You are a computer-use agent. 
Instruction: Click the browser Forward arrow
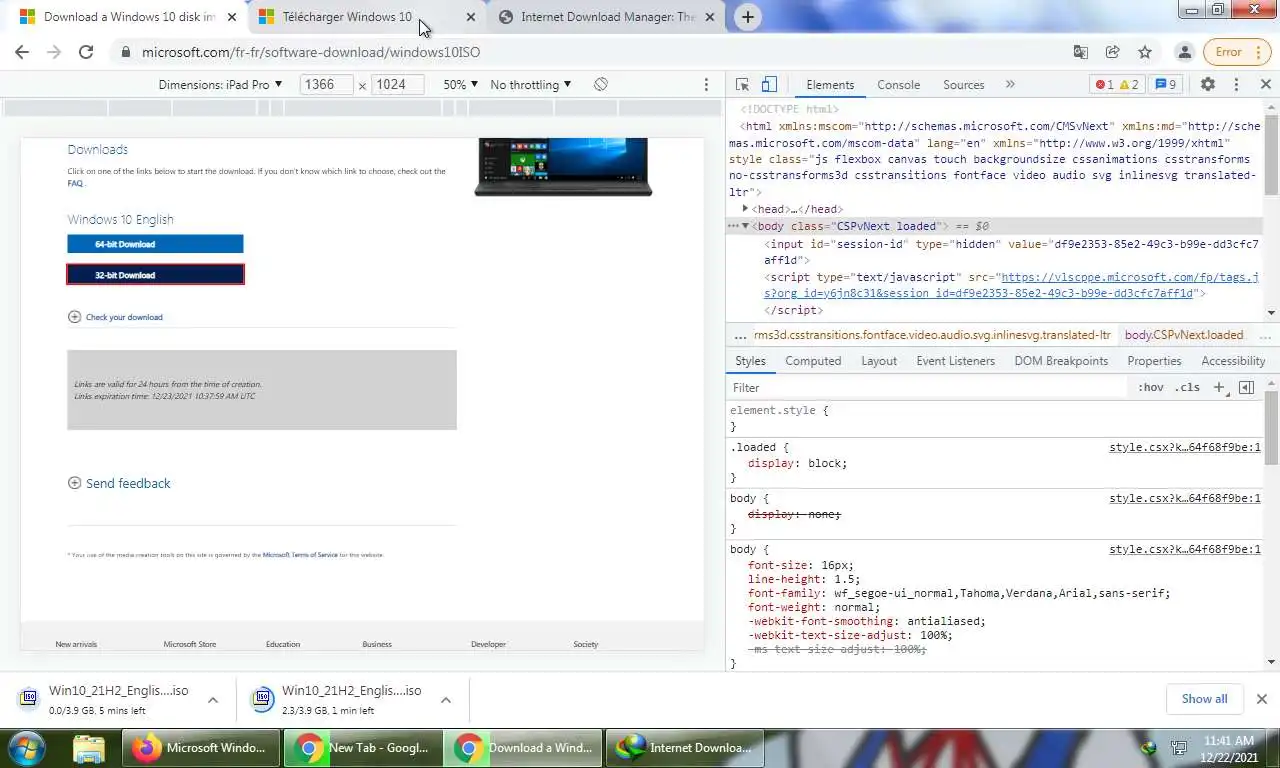[54, 52]
